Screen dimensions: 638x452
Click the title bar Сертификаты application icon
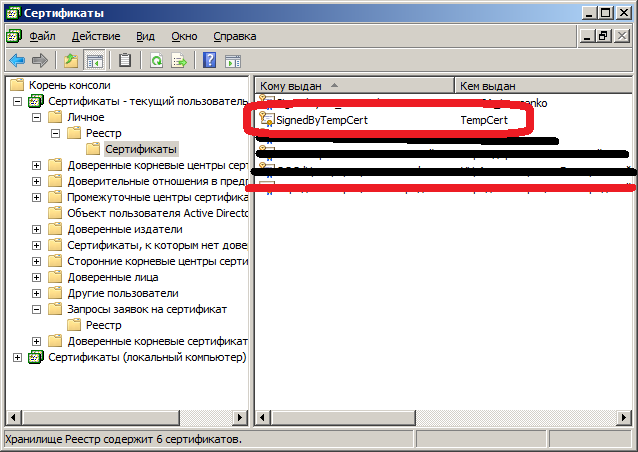pos(13,13)
